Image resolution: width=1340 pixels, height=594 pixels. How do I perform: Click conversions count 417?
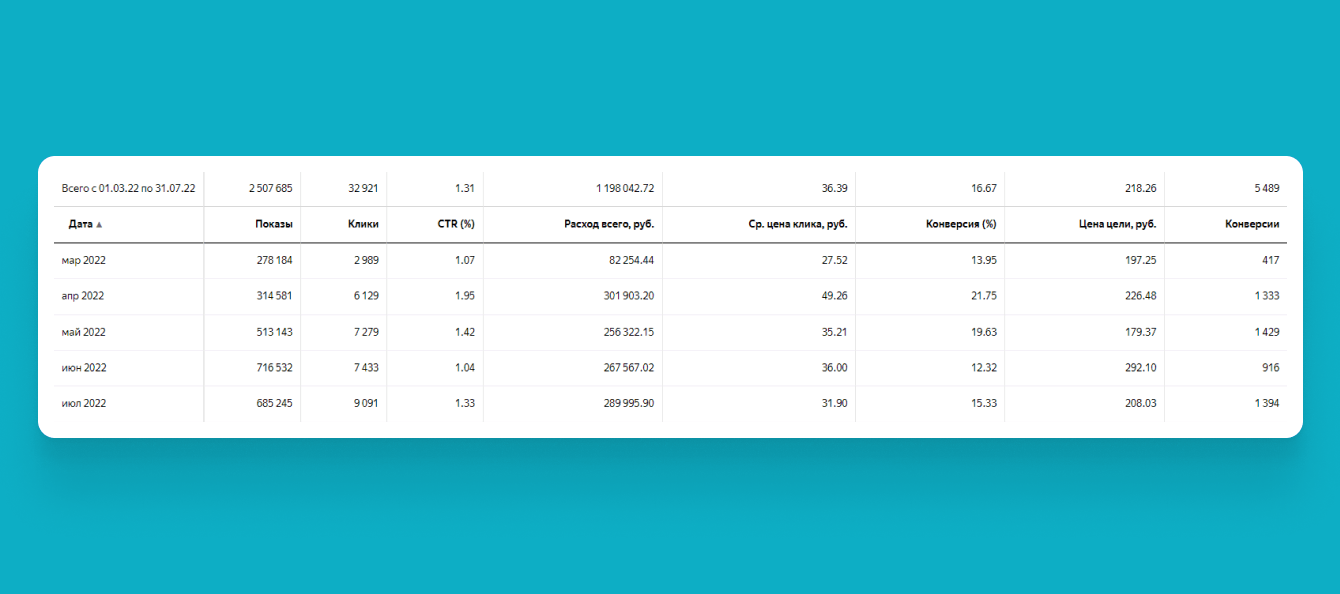(1270, 260)
